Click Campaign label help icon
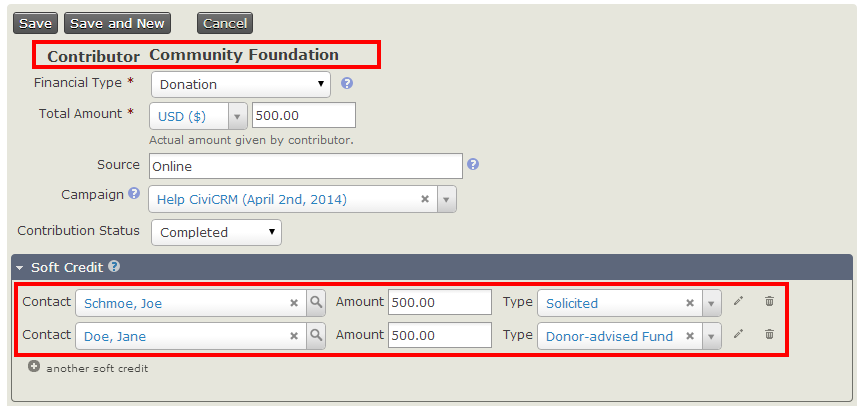Screen dimensions: 858x406 134,194
